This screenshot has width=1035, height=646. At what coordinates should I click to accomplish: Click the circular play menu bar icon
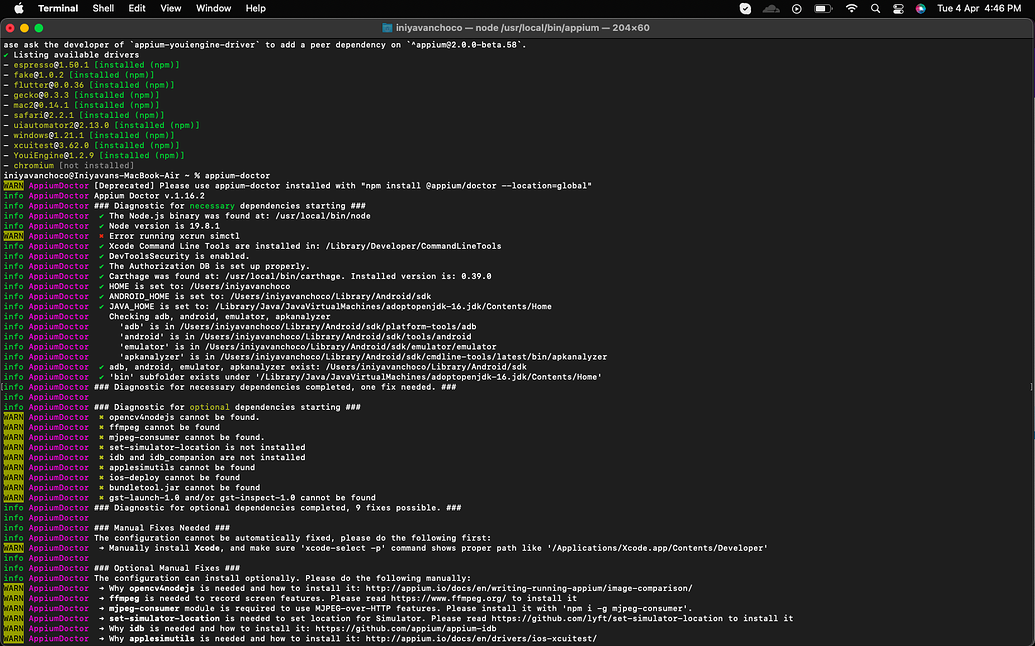click(795, 8)
